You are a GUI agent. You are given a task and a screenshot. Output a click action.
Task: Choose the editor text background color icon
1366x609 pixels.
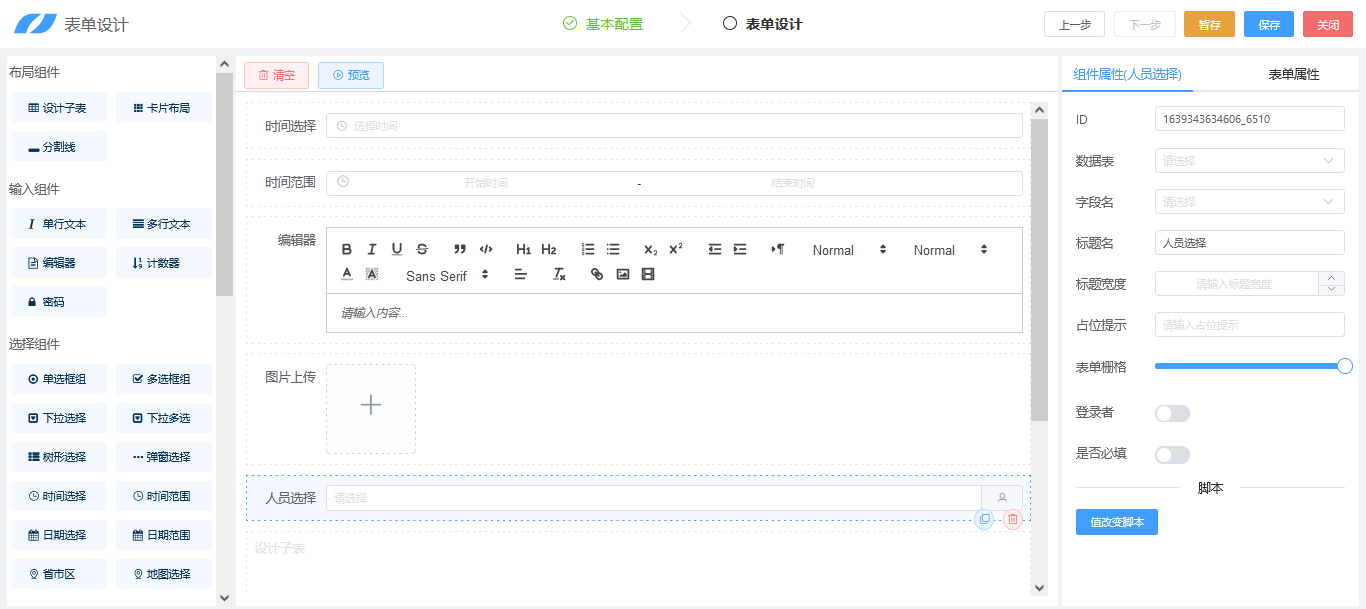[x=372, y=274]
